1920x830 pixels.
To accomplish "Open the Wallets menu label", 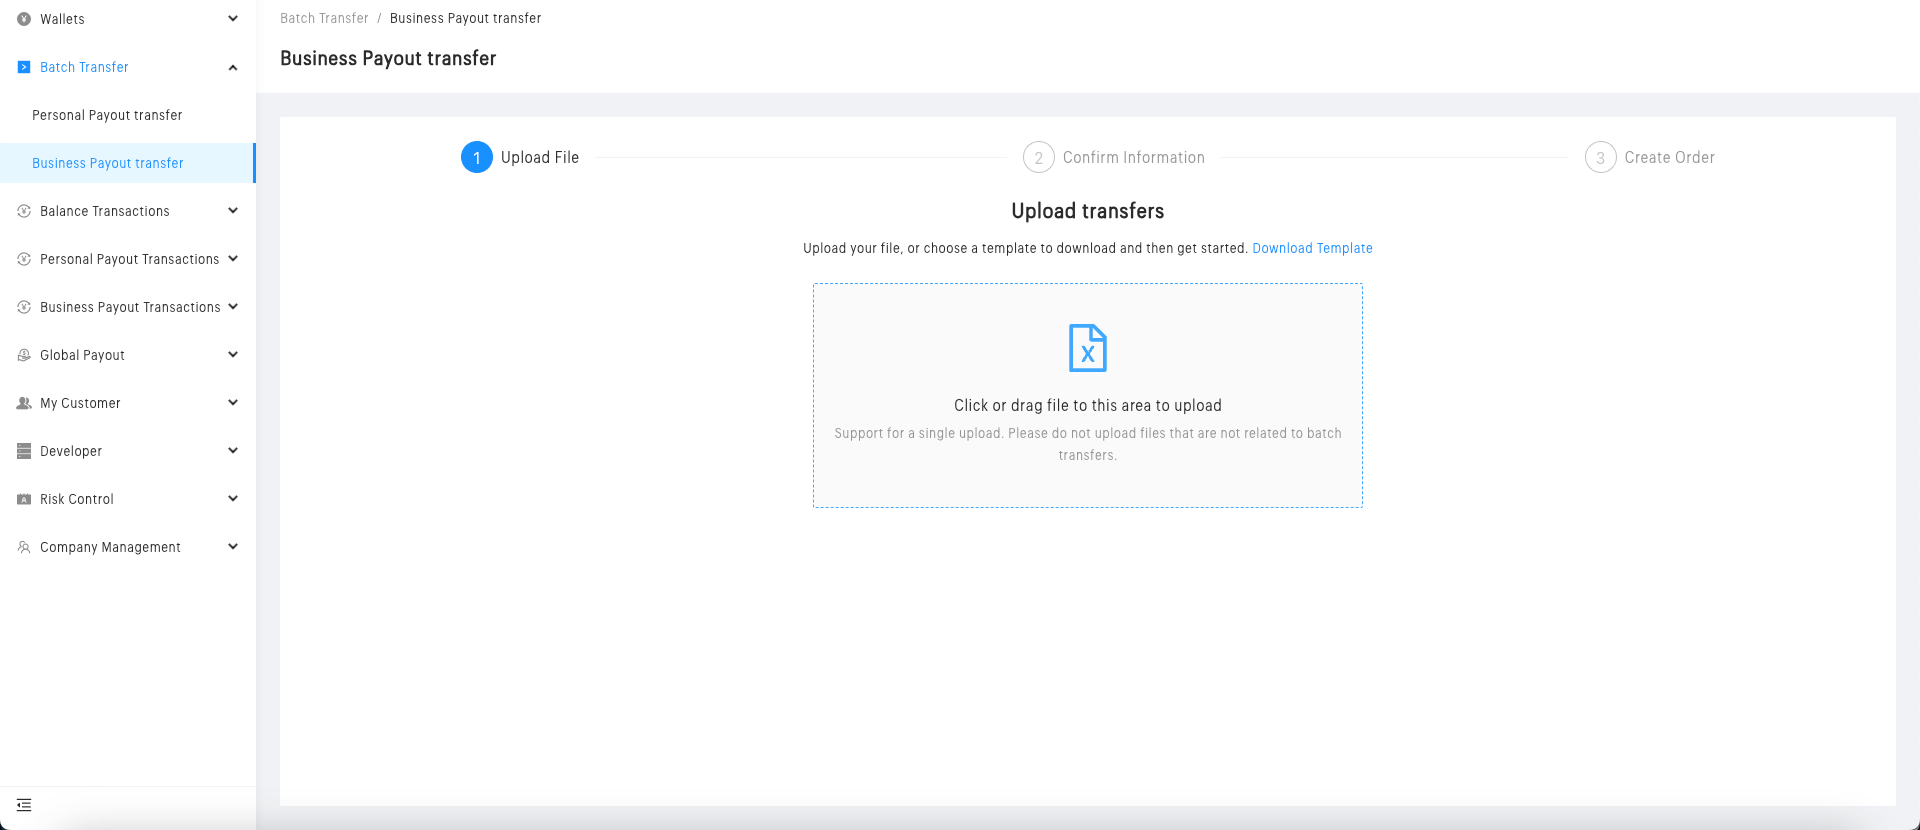I will (62, 19).
